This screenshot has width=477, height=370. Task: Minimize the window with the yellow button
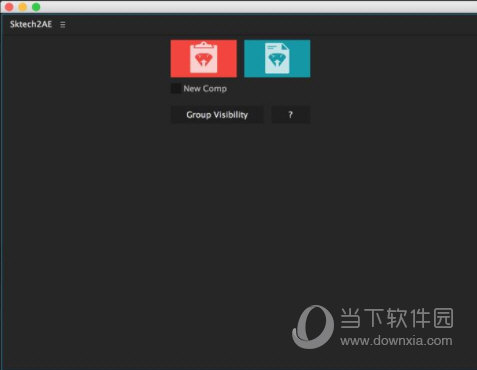[22, 7]
